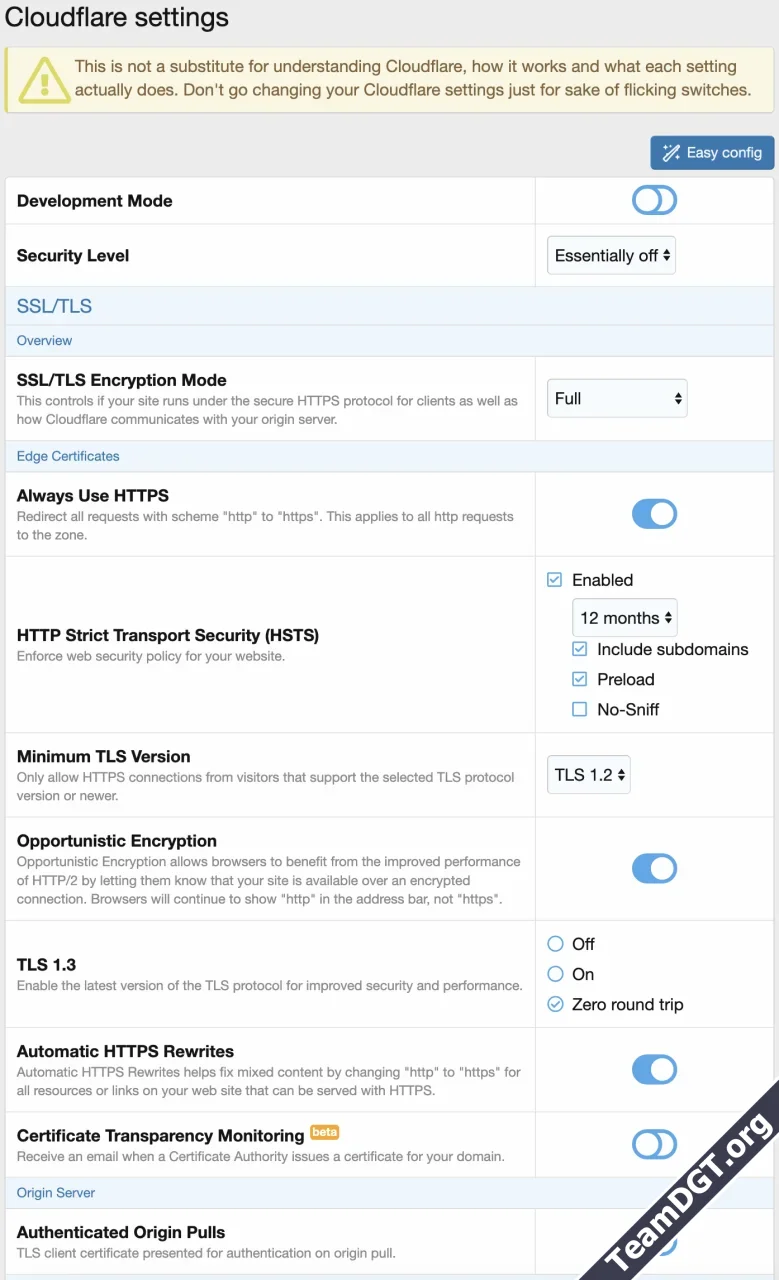Open the SSL/TLS Encryption Mode dropdown
The width and height of the screenshot is (779, 1280).
point(617,398)
